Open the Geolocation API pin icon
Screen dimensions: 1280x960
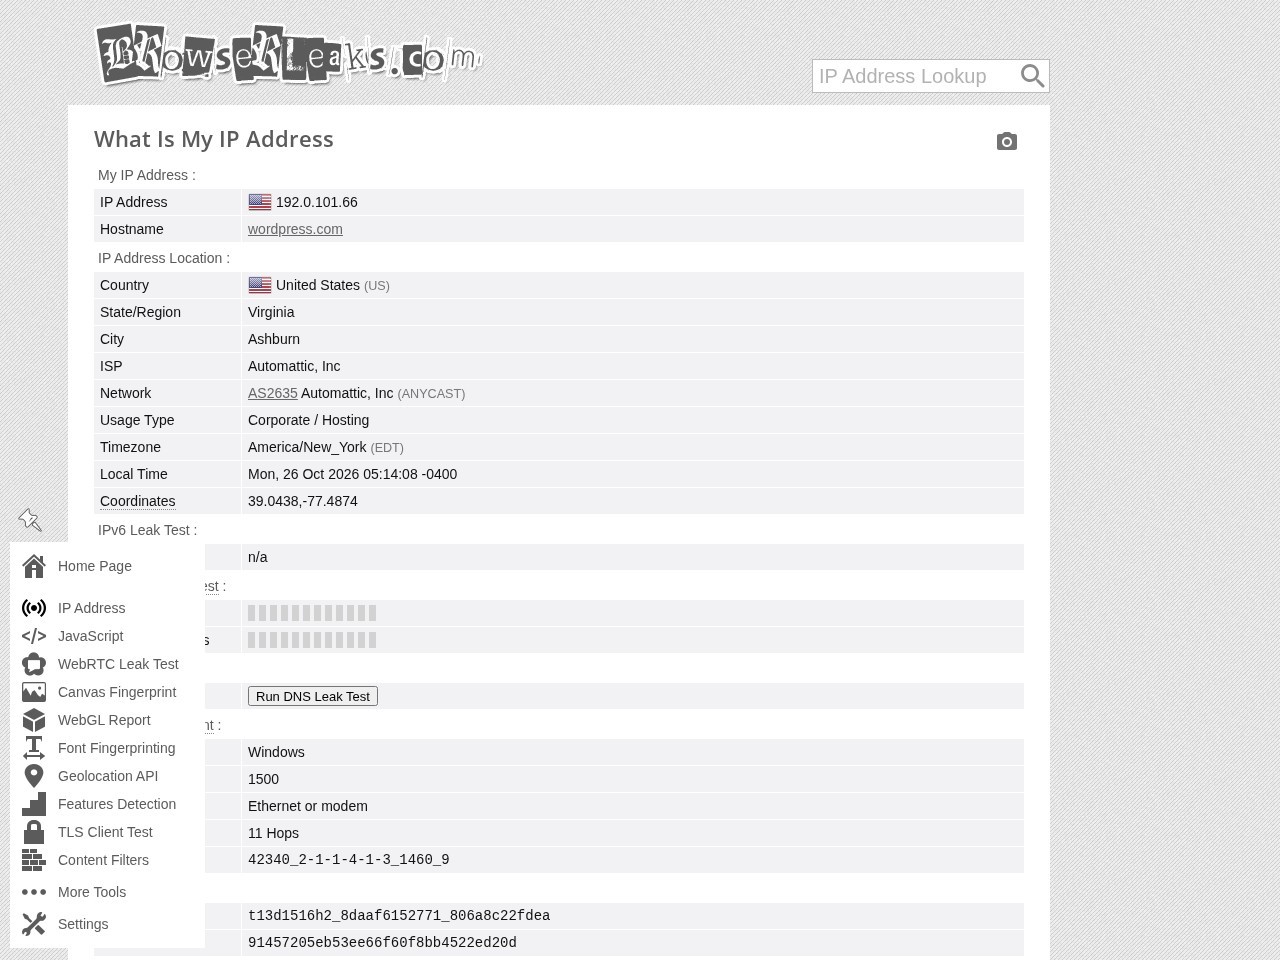tap(34, 776)
